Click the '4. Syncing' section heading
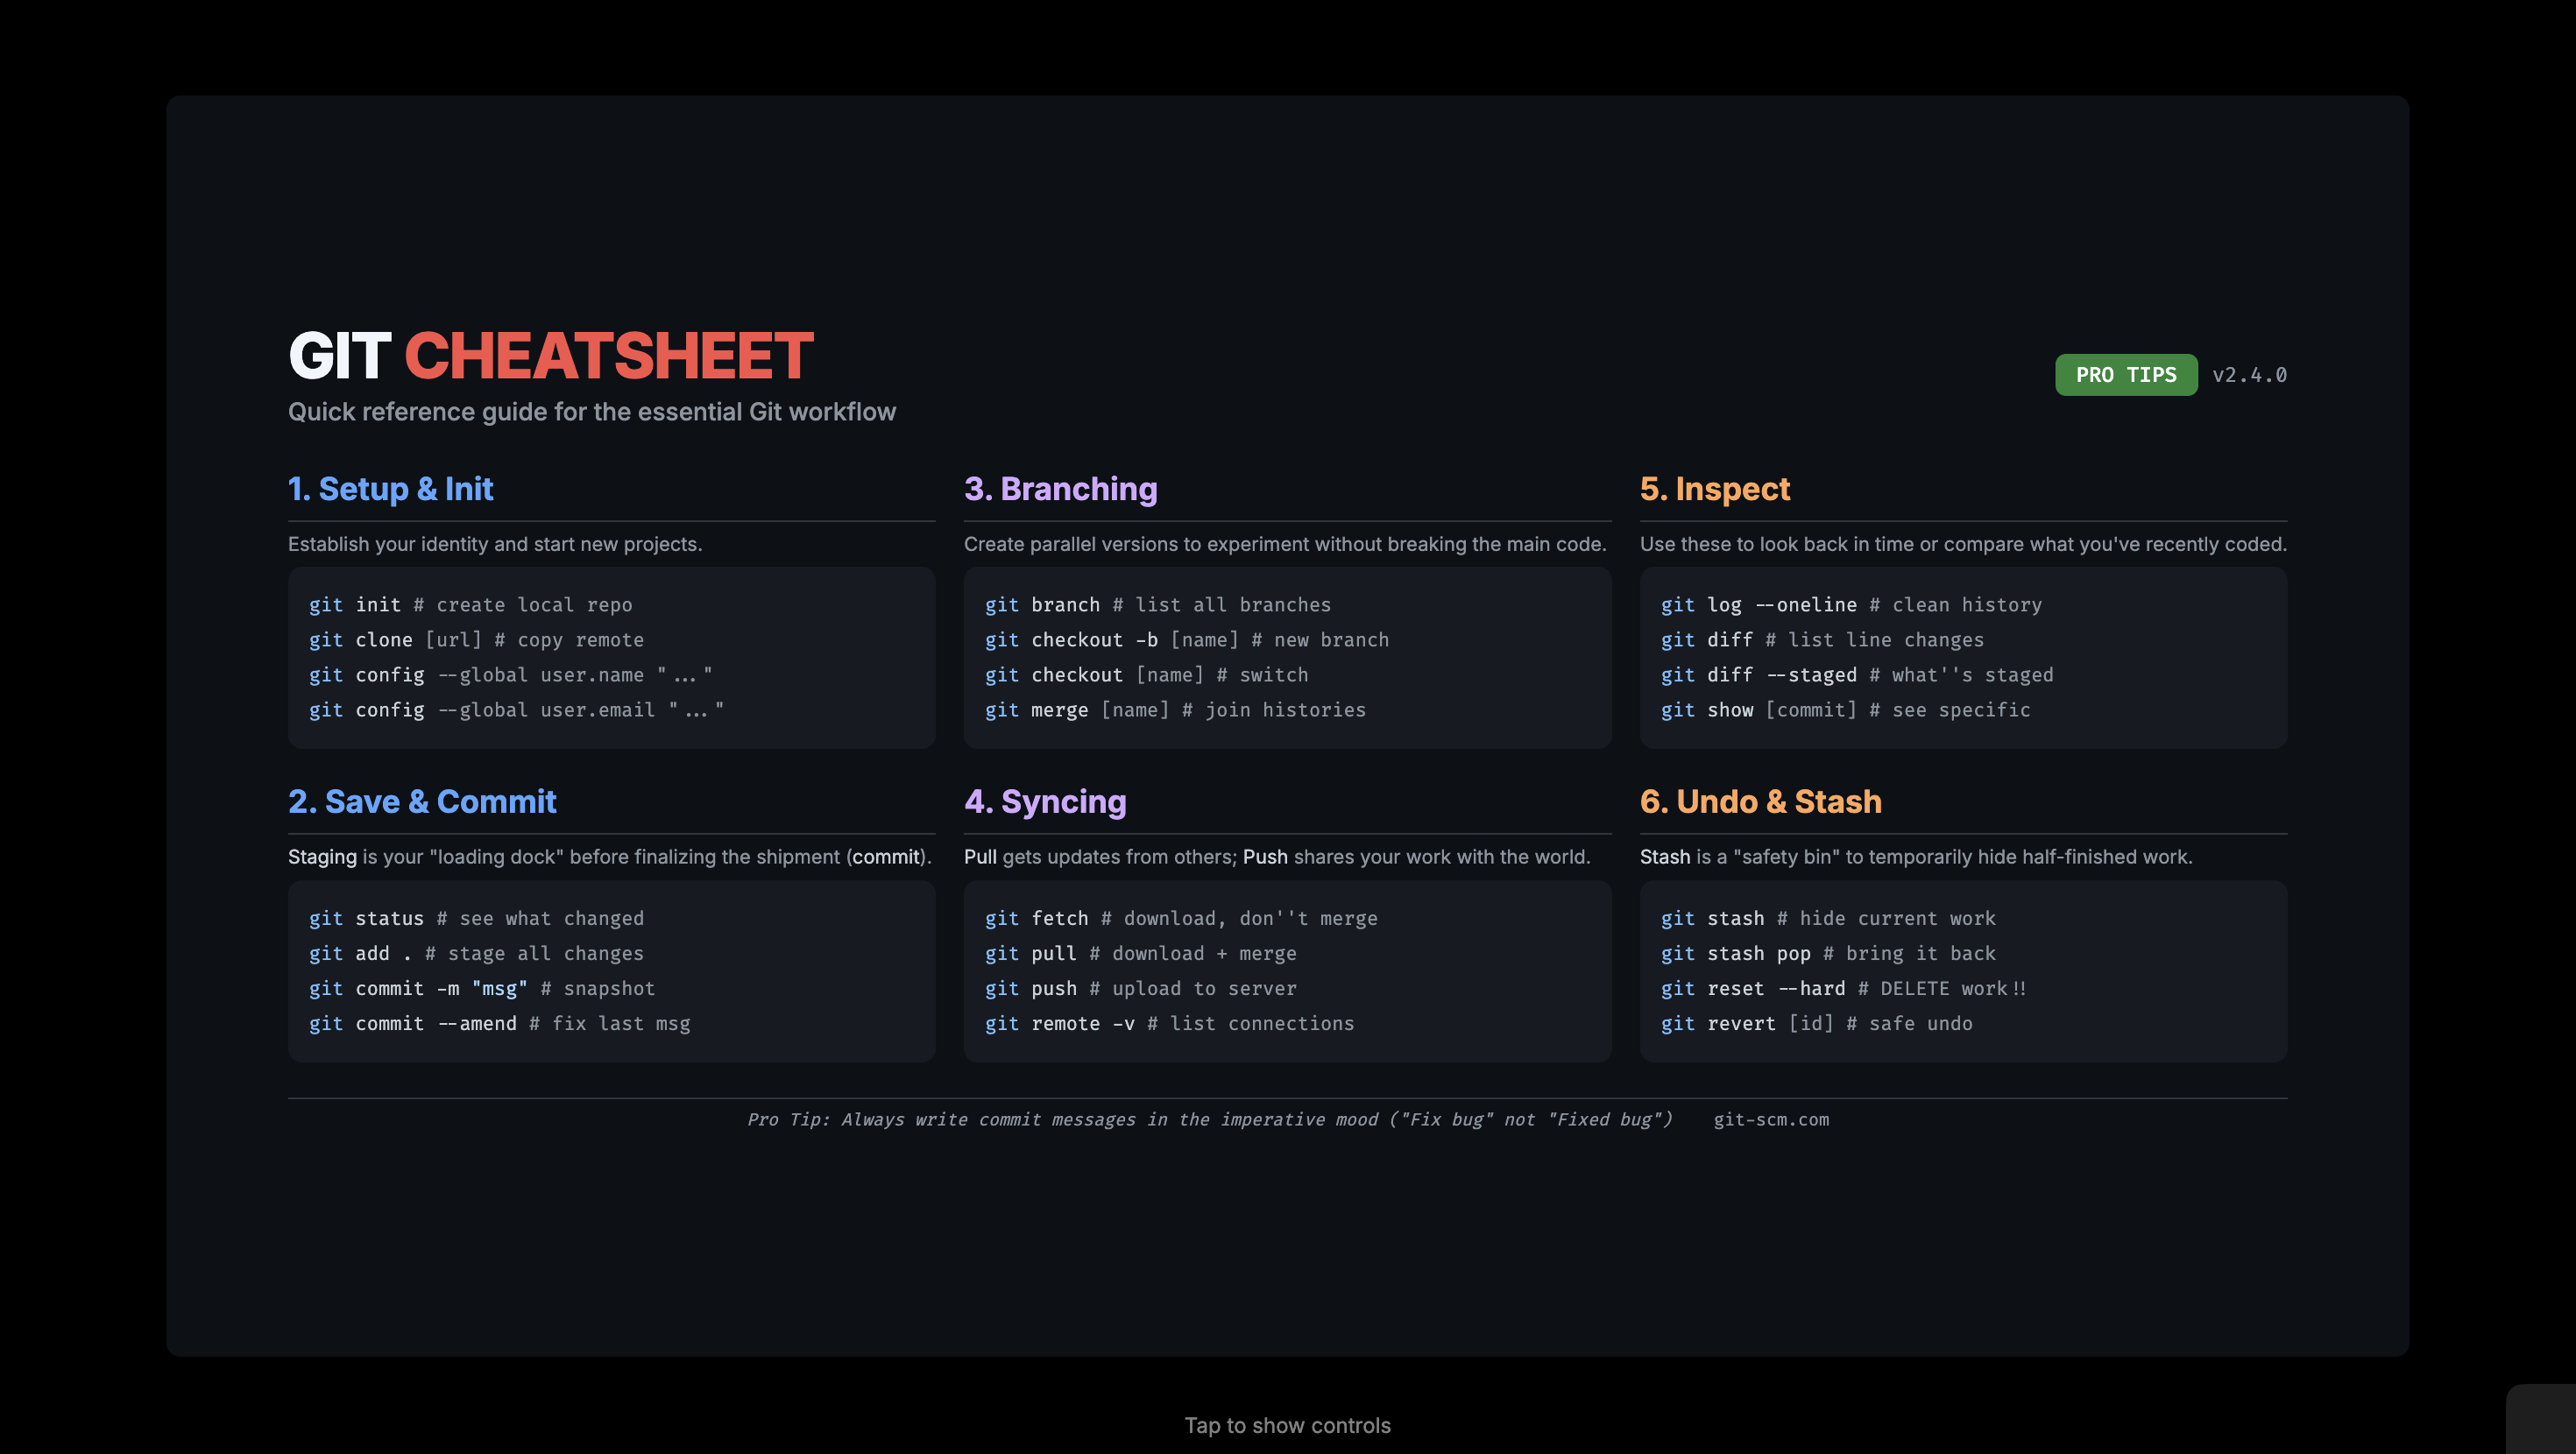Viewport: 2576px width, 1454px height. point(1044,802)
